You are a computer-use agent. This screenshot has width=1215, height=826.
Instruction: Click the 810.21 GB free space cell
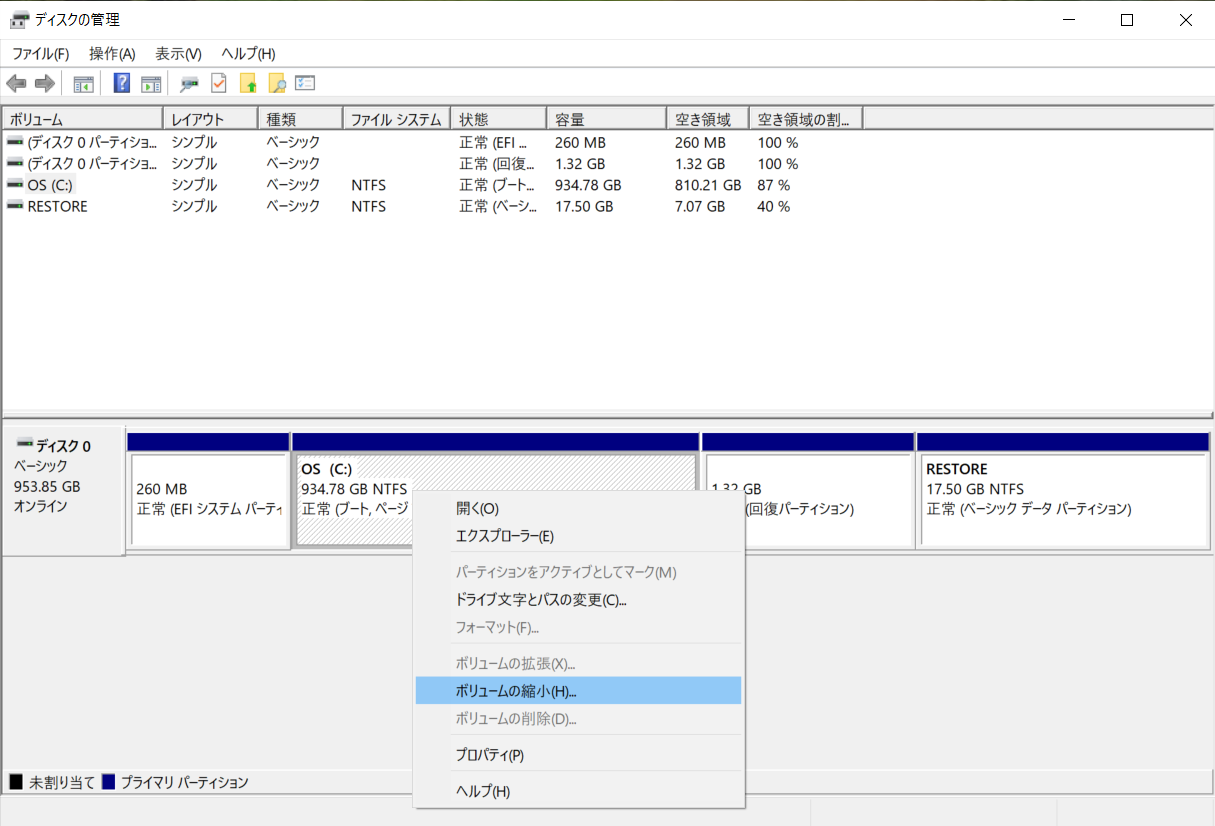(x=708, y=185)
